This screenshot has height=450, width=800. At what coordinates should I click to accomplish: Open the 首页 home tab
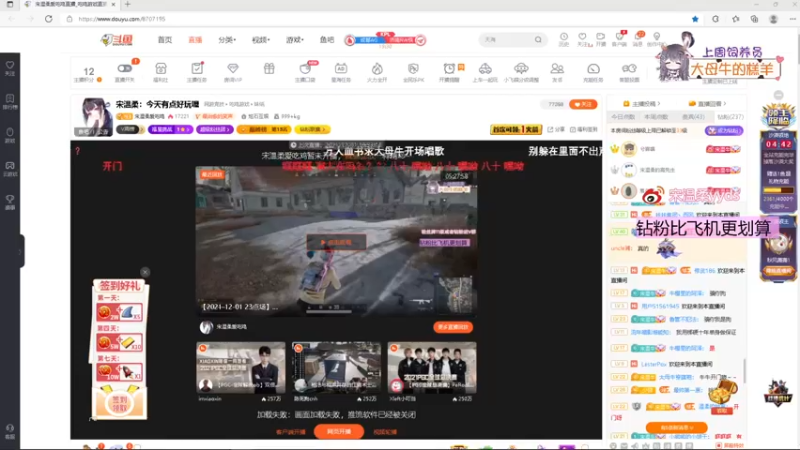(x=165, y=40)
